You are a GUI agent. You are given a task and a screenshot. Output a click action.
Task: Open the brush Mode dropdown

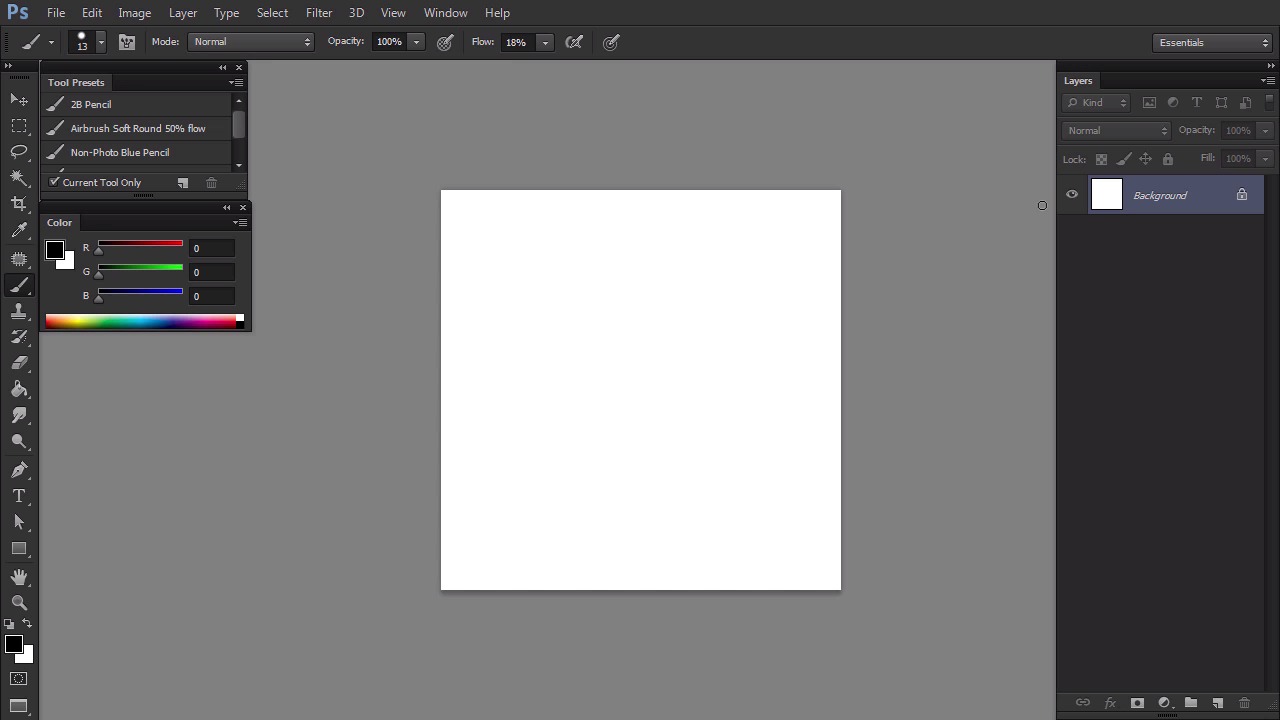click(x=251, y=42)
